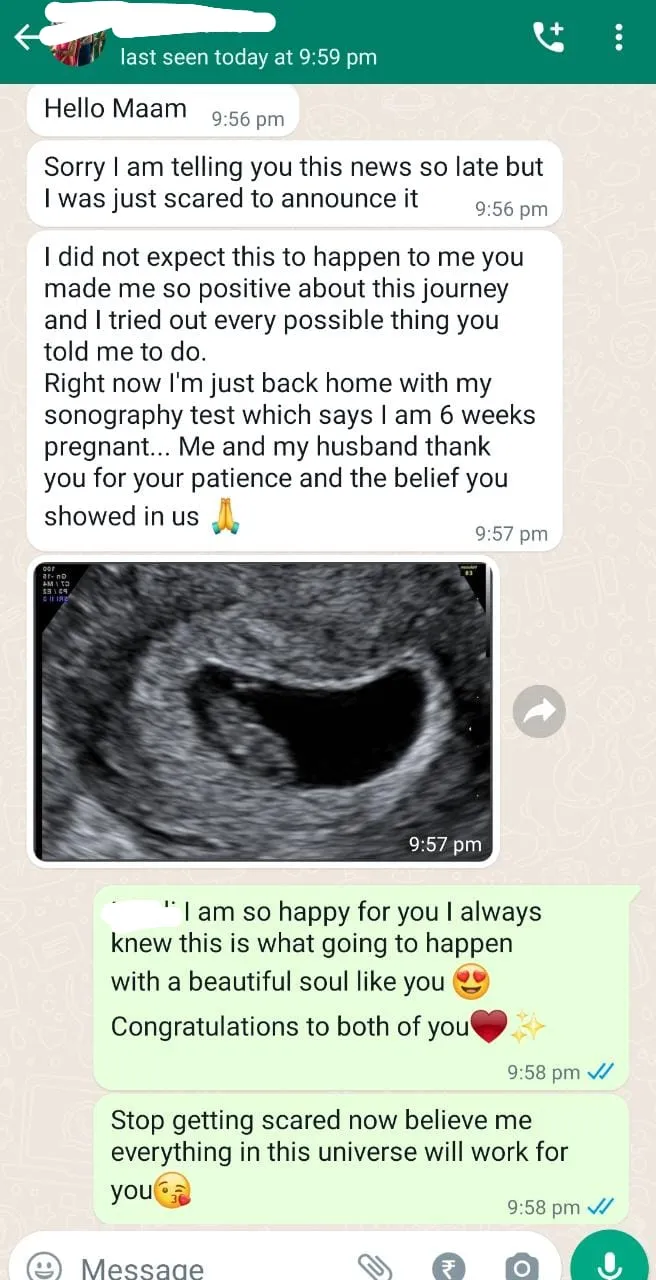
Task: Tap the rupee payment icon
Action: [449, 1267]
